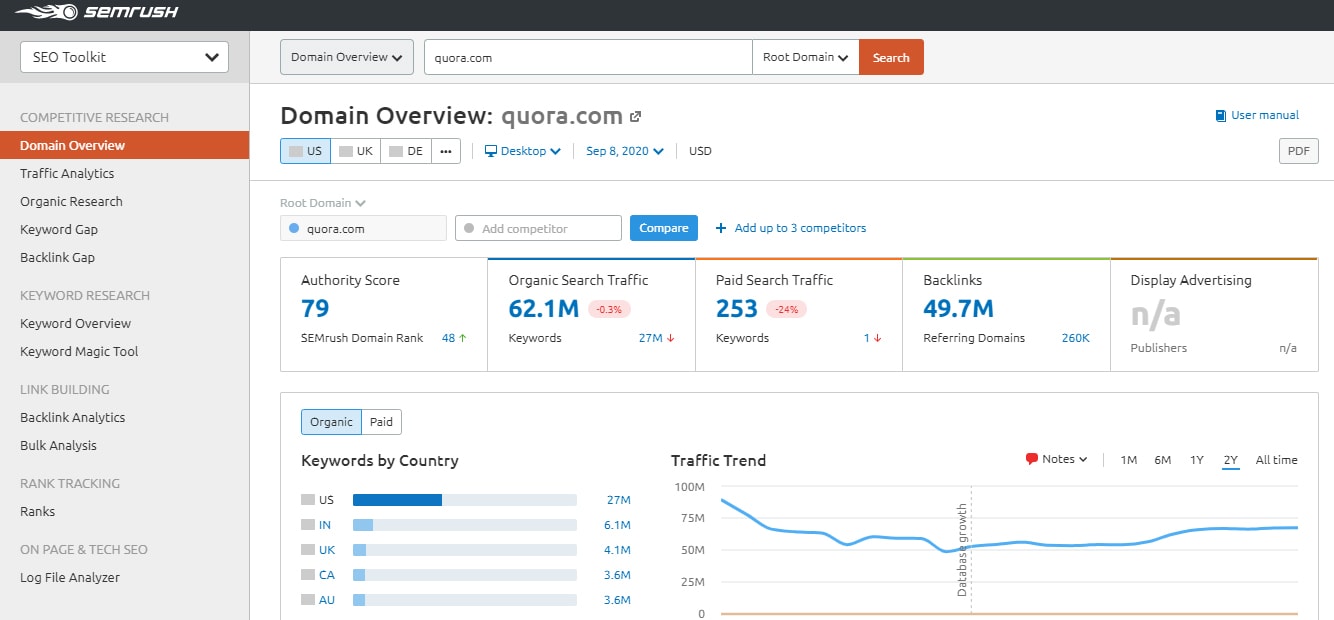Image resolution: width=1334 pixels, height=620 pixels.
Task: Click the SEMrush Domain Rank value 48
Action: pos(448,338)
